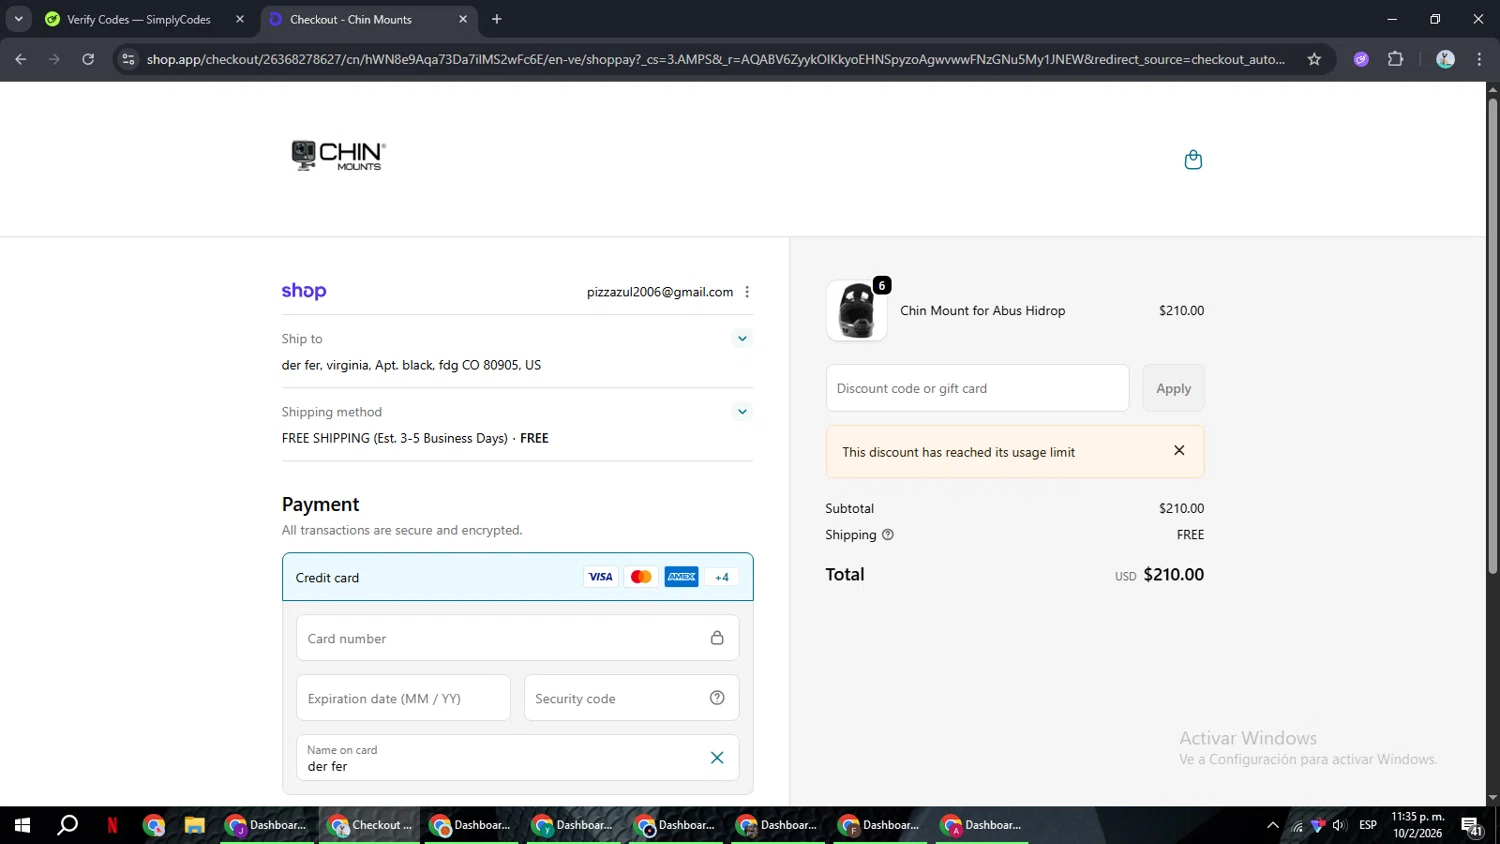Open the tab search dropdown

[18, 19]
